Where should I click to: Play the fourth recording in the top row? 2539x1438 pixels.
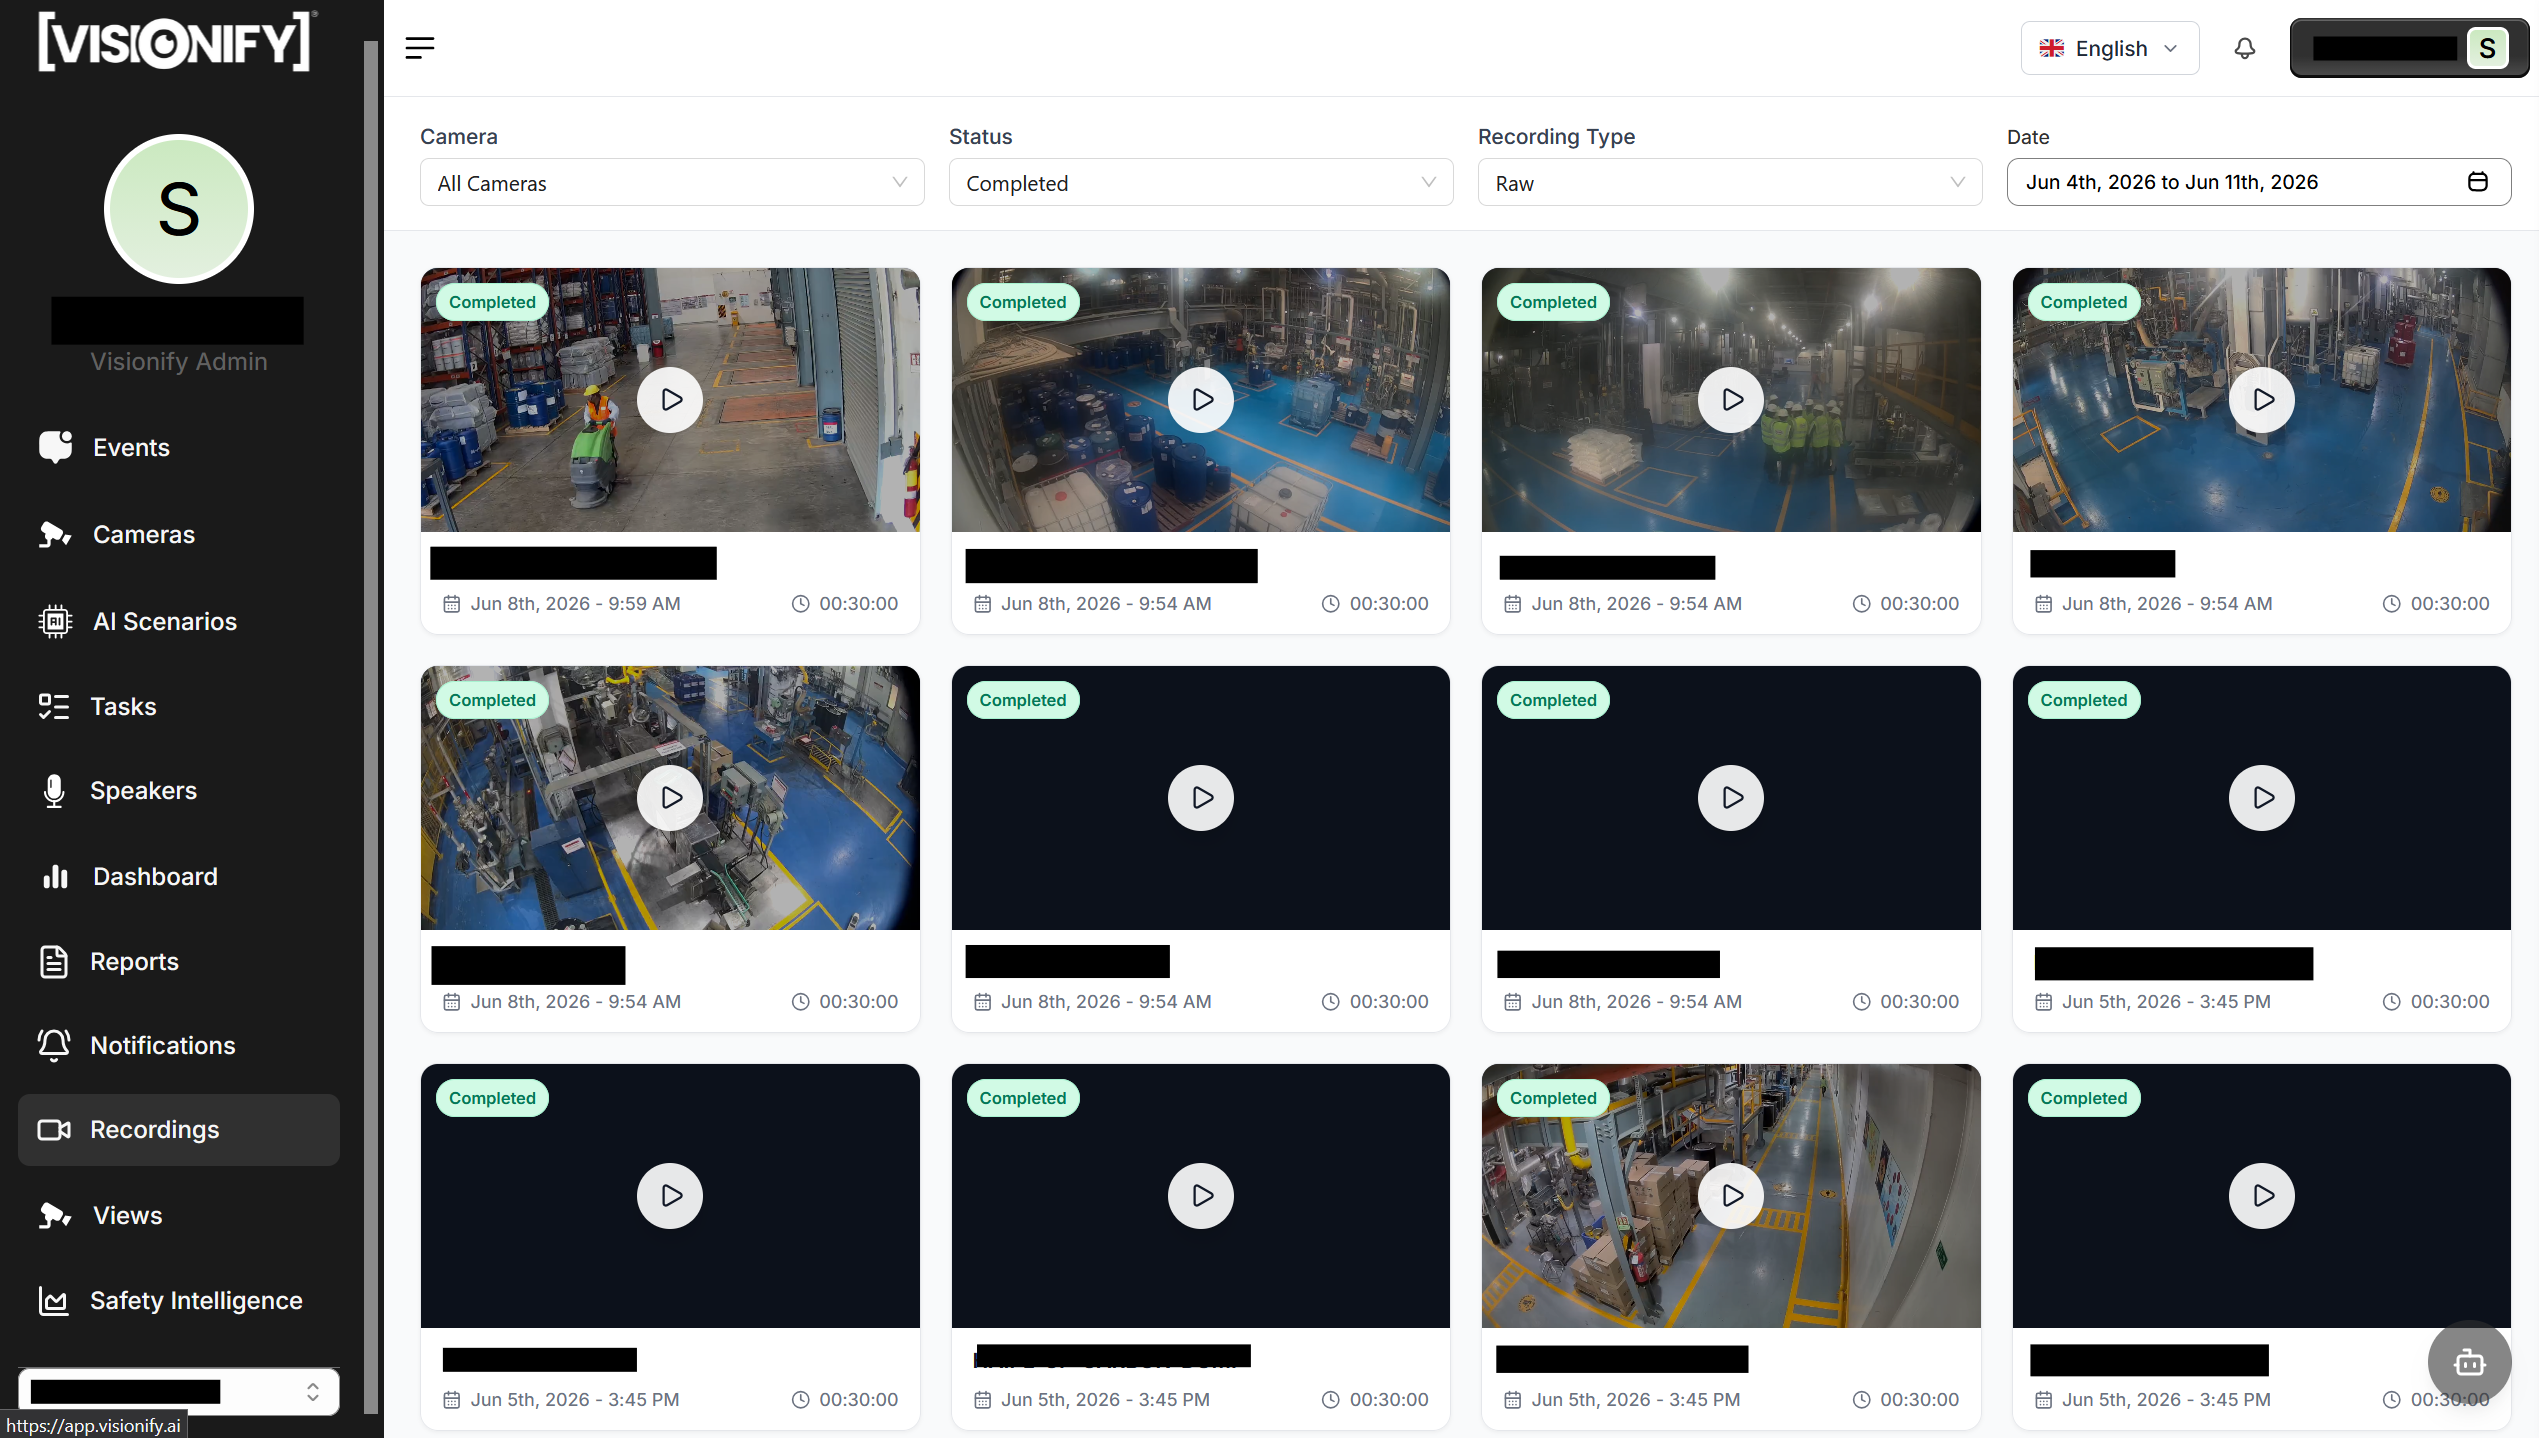pos(2261,400)
